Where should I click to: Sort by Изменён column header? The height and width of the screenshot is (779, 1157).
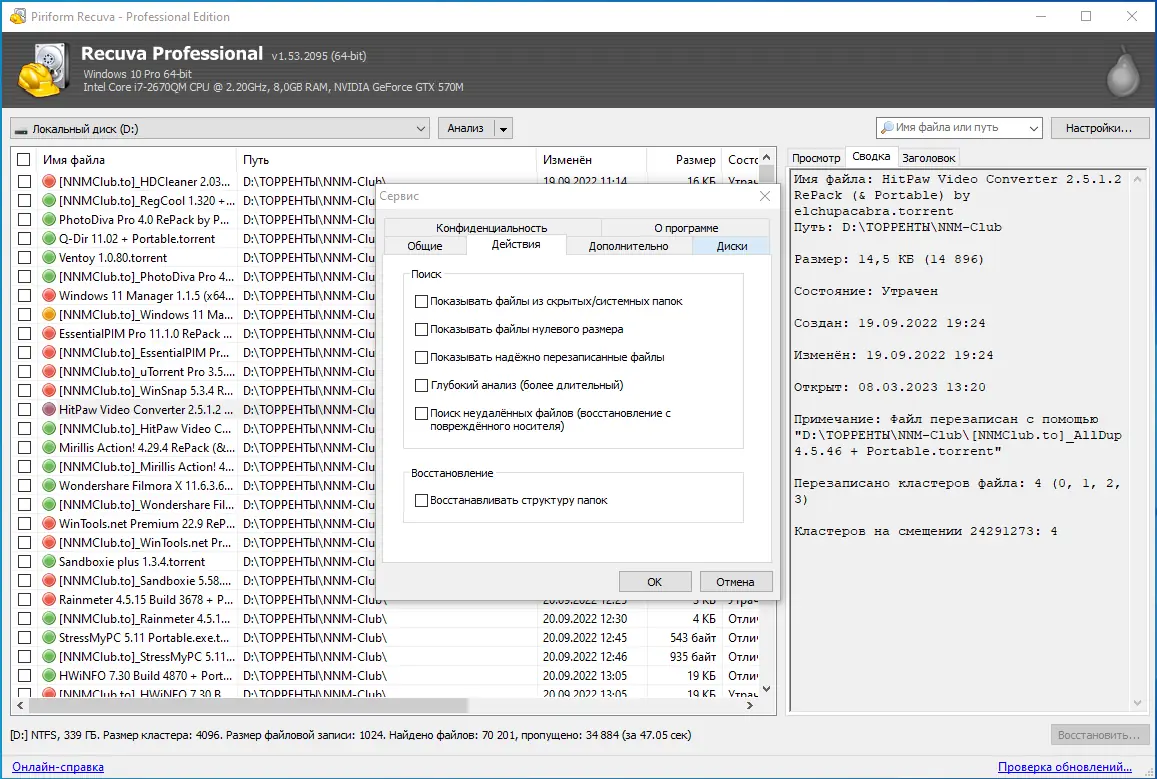(x=591, y=159)
